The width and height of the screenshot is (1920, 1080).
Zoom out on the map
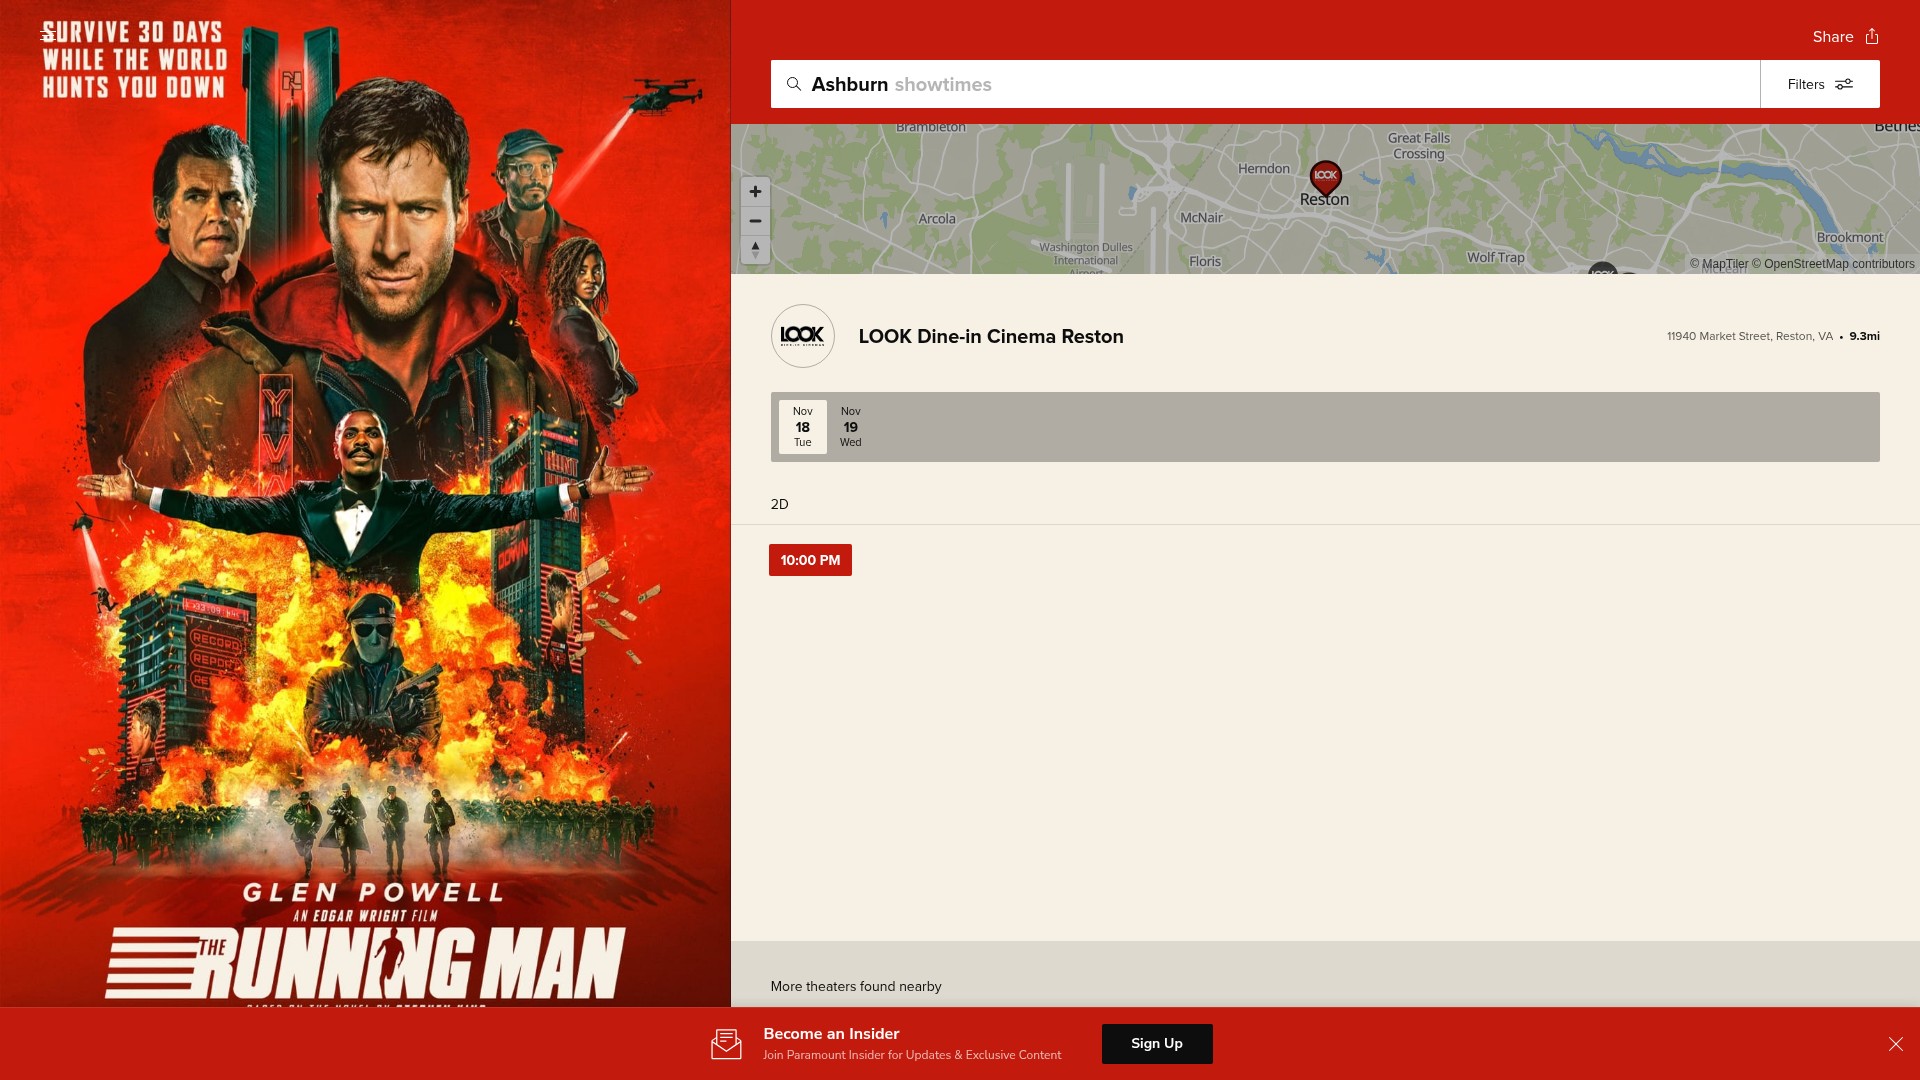coord(755,221)
